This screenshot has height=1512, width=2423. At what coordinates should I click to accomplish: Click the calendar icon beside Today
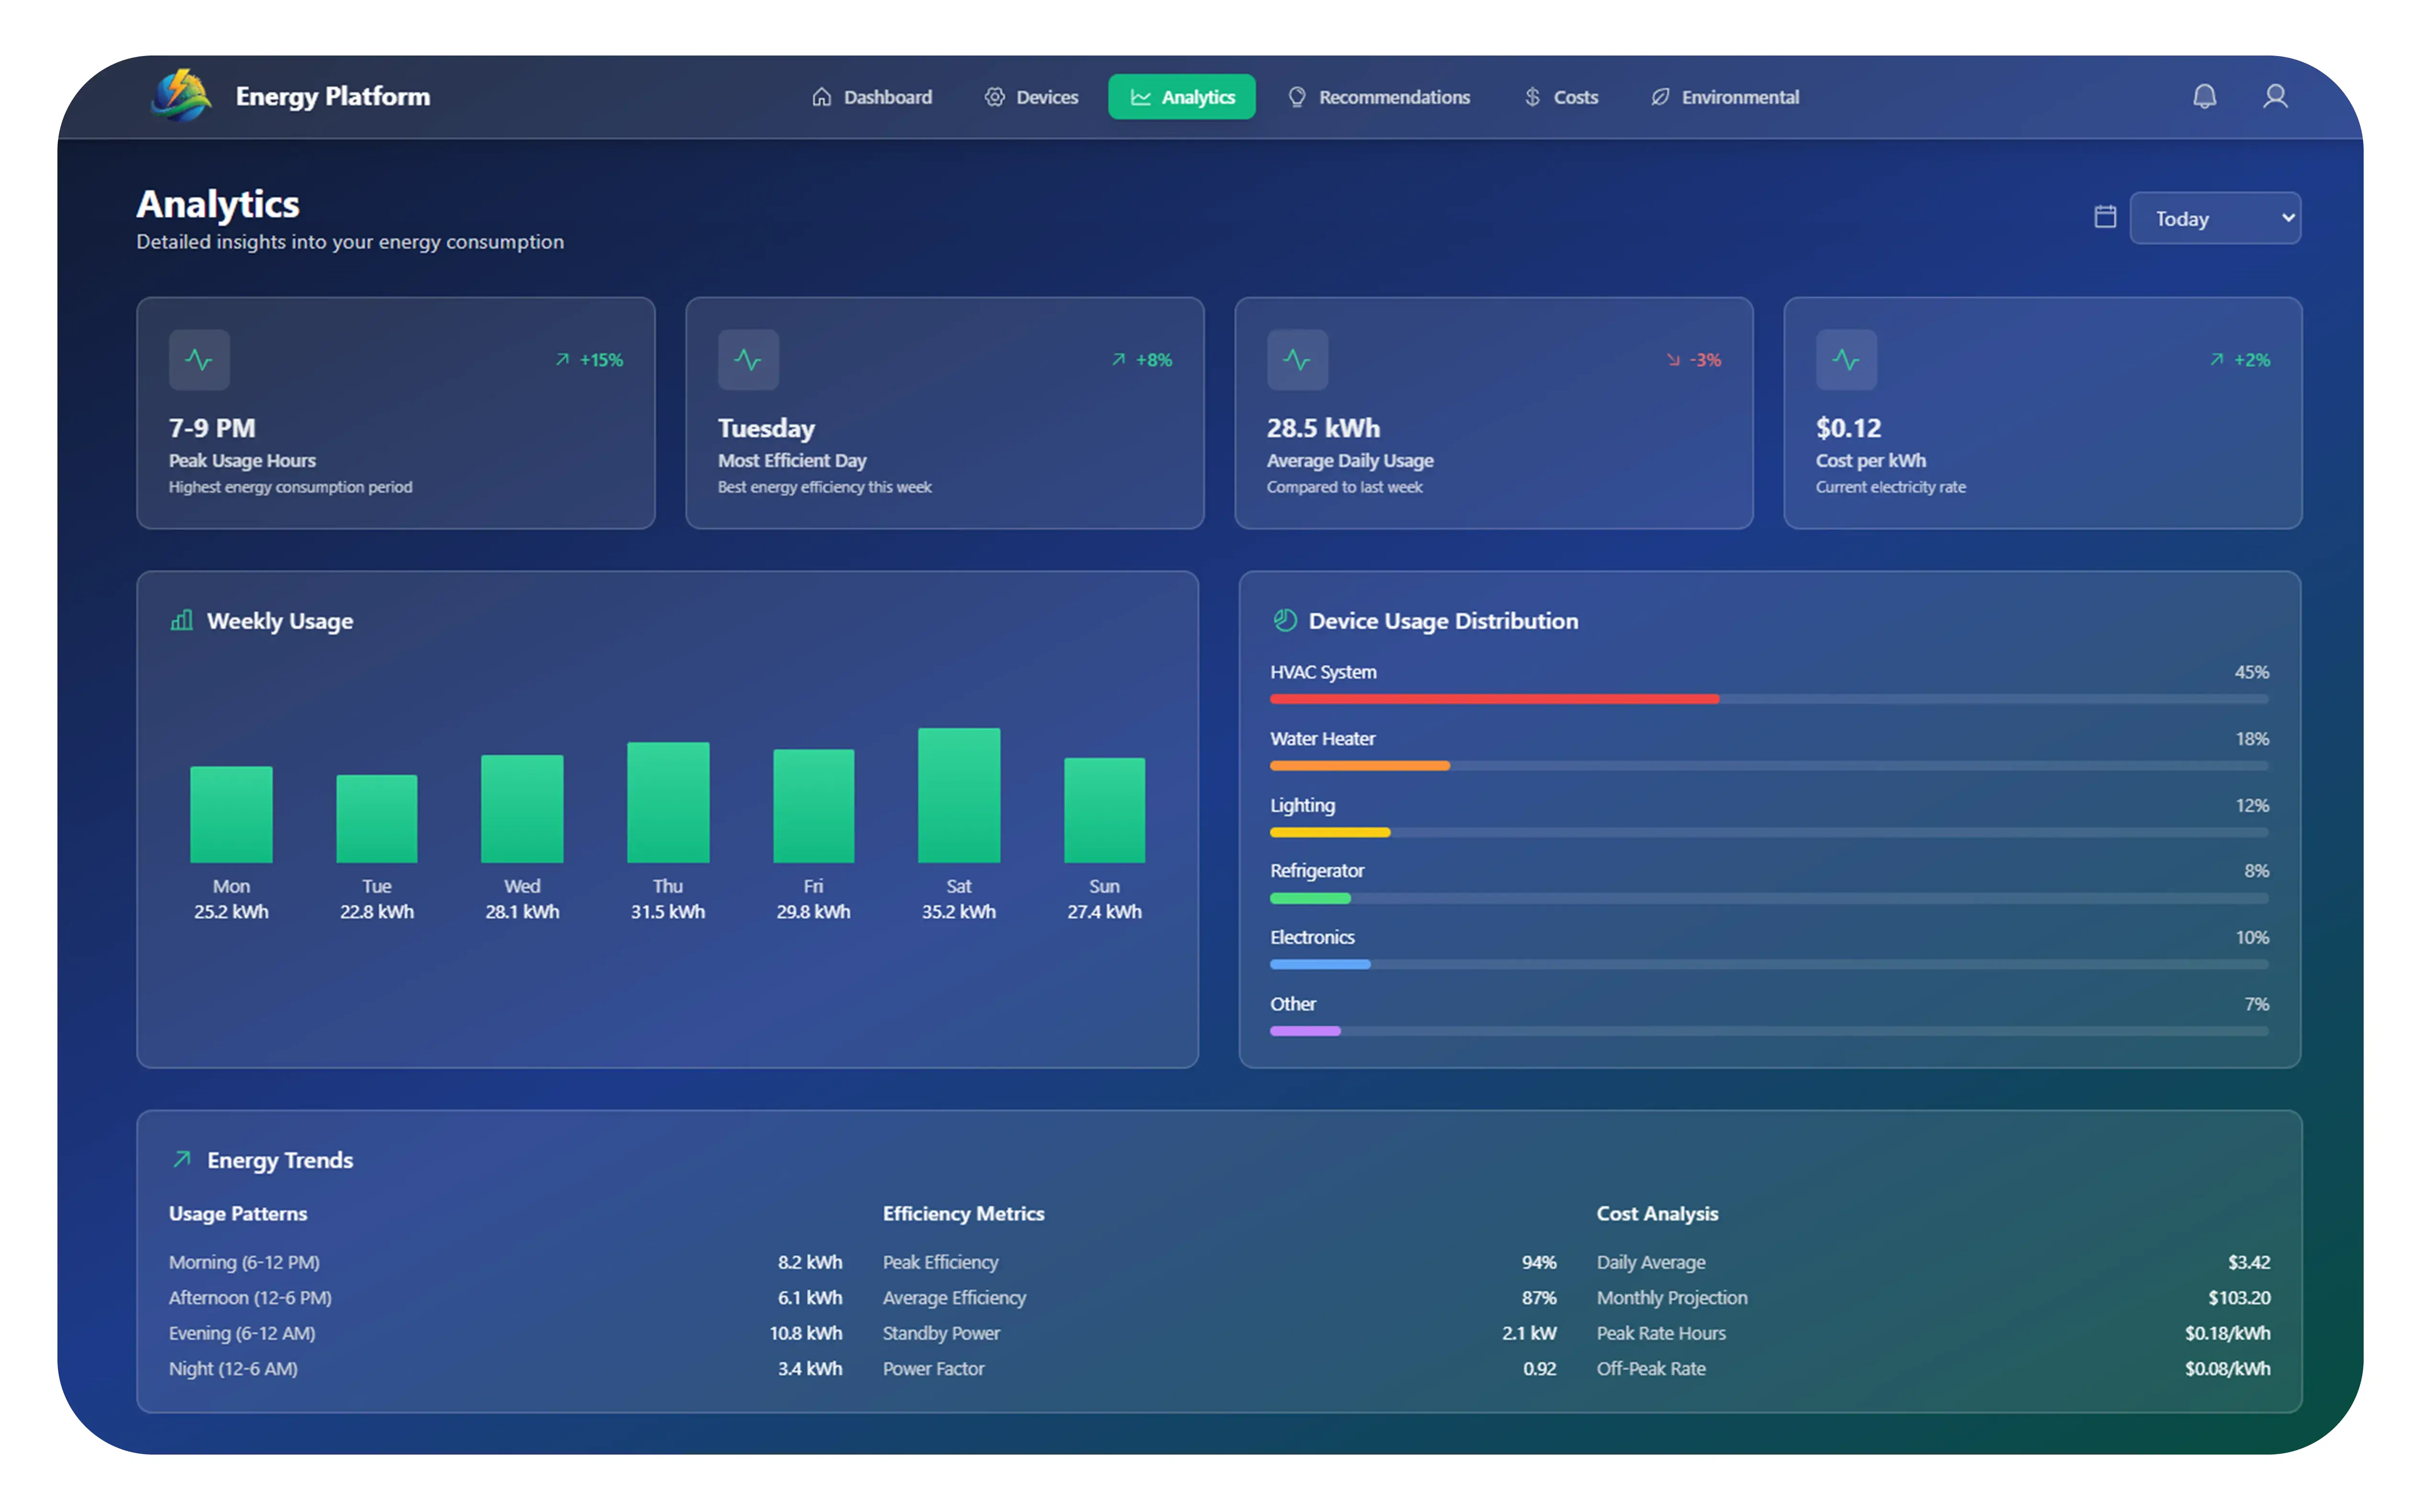(x=2105, y=217)
